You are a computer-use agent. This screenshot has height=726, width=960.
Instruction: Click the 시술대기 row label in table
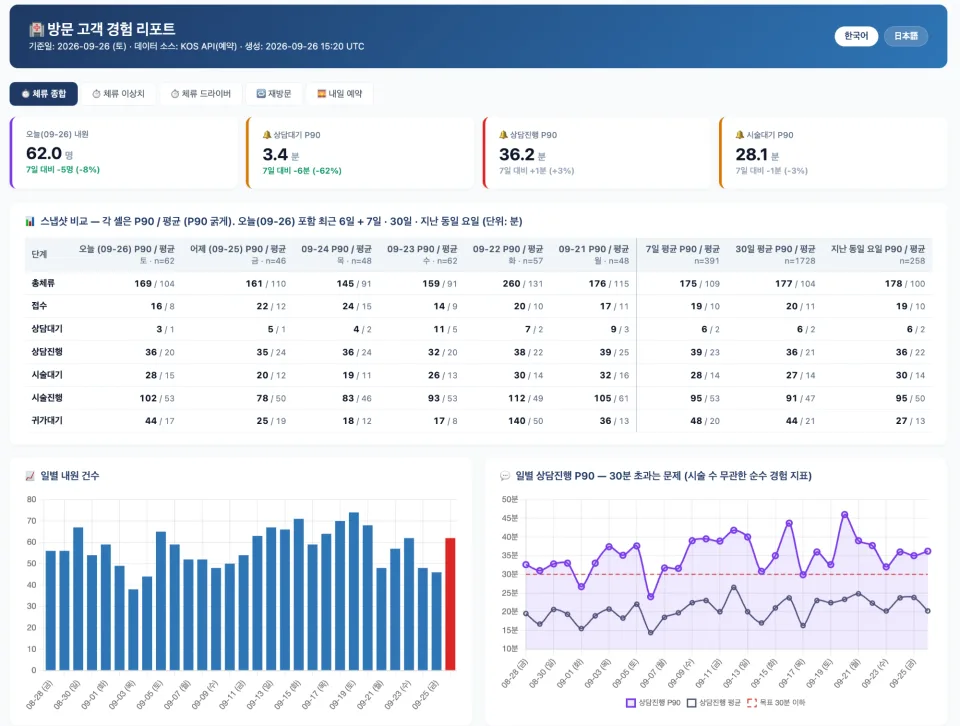(x=47, y=375)
